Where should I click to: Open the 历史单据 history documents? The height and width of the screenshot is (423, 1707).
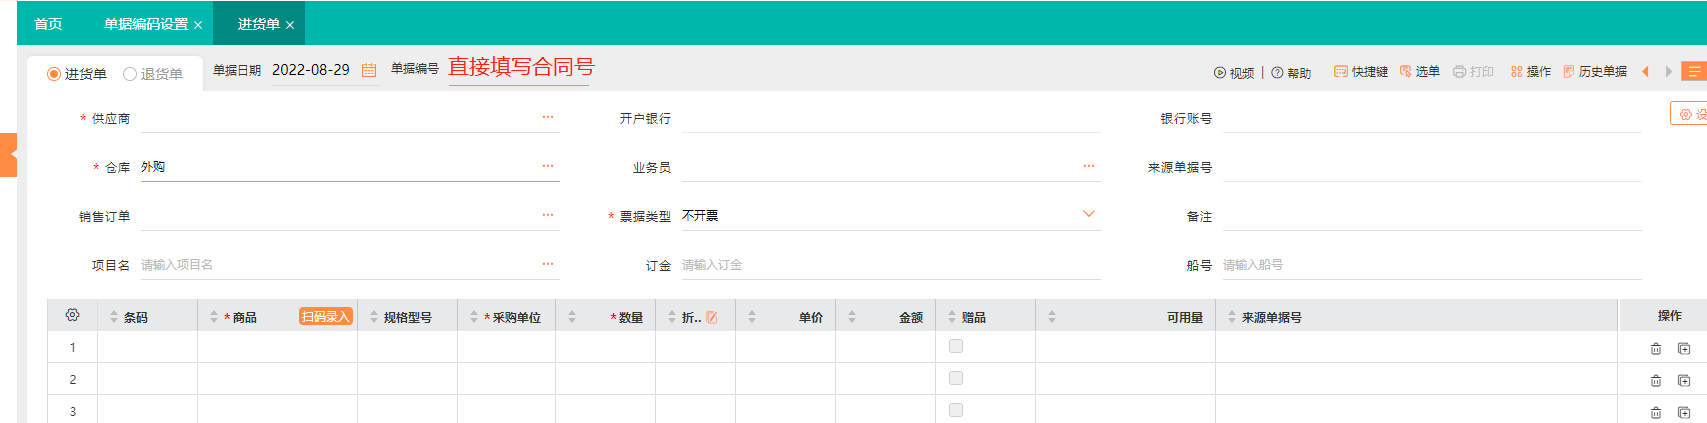[1595, 72]
